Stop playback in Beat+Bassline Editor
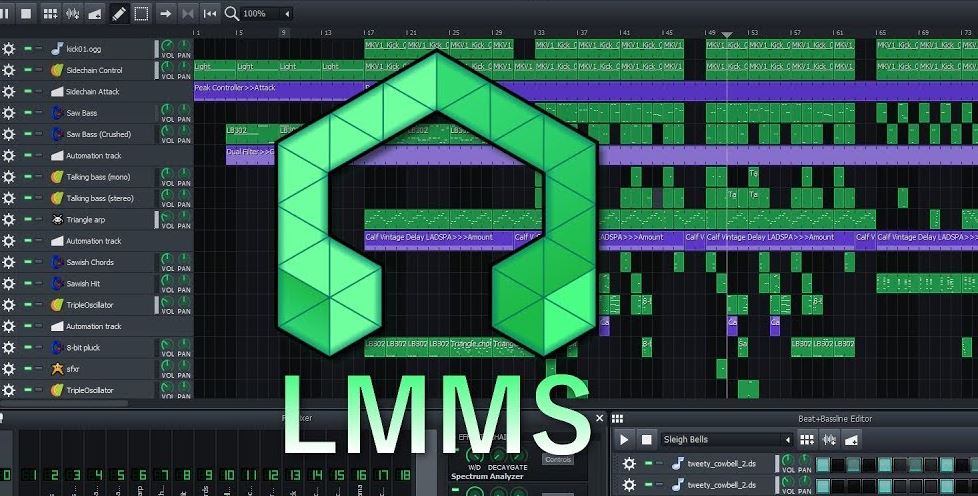This screenshot has height=496, width=978. click(x=646, y=440)
